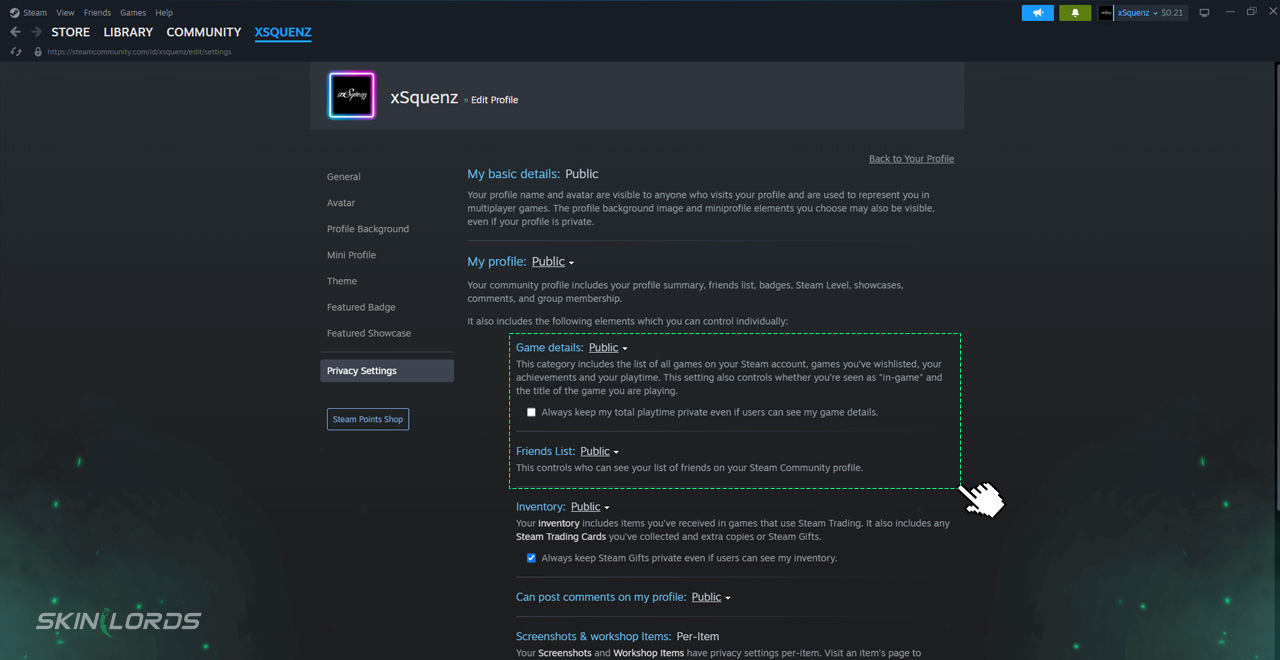The width and height of the screenshot is (1280, 660).
Task: Click the "My basic details:" heading
Action: coord(514,174)
